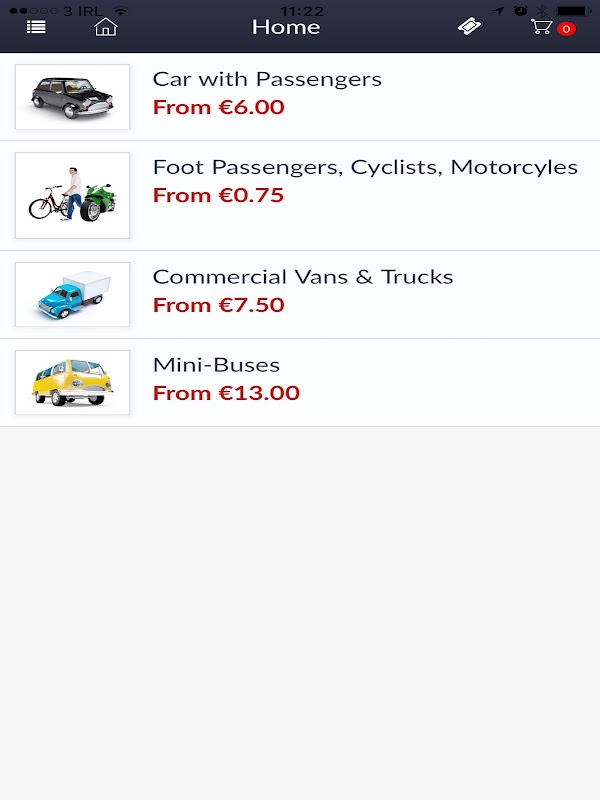Click the blue truck thumbnail
This screenshot has width=600, height=800.
click(72, 294)
